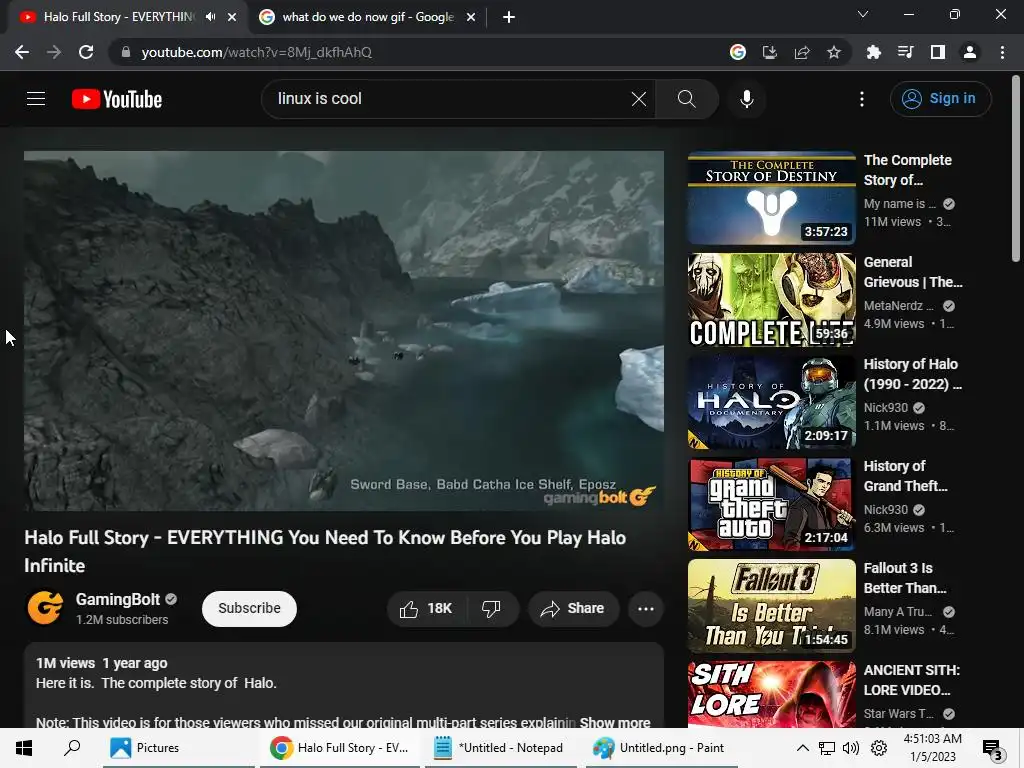Screen dimensions: 1024x768
Task: Go back with browser back arrow
Action: 22,52
